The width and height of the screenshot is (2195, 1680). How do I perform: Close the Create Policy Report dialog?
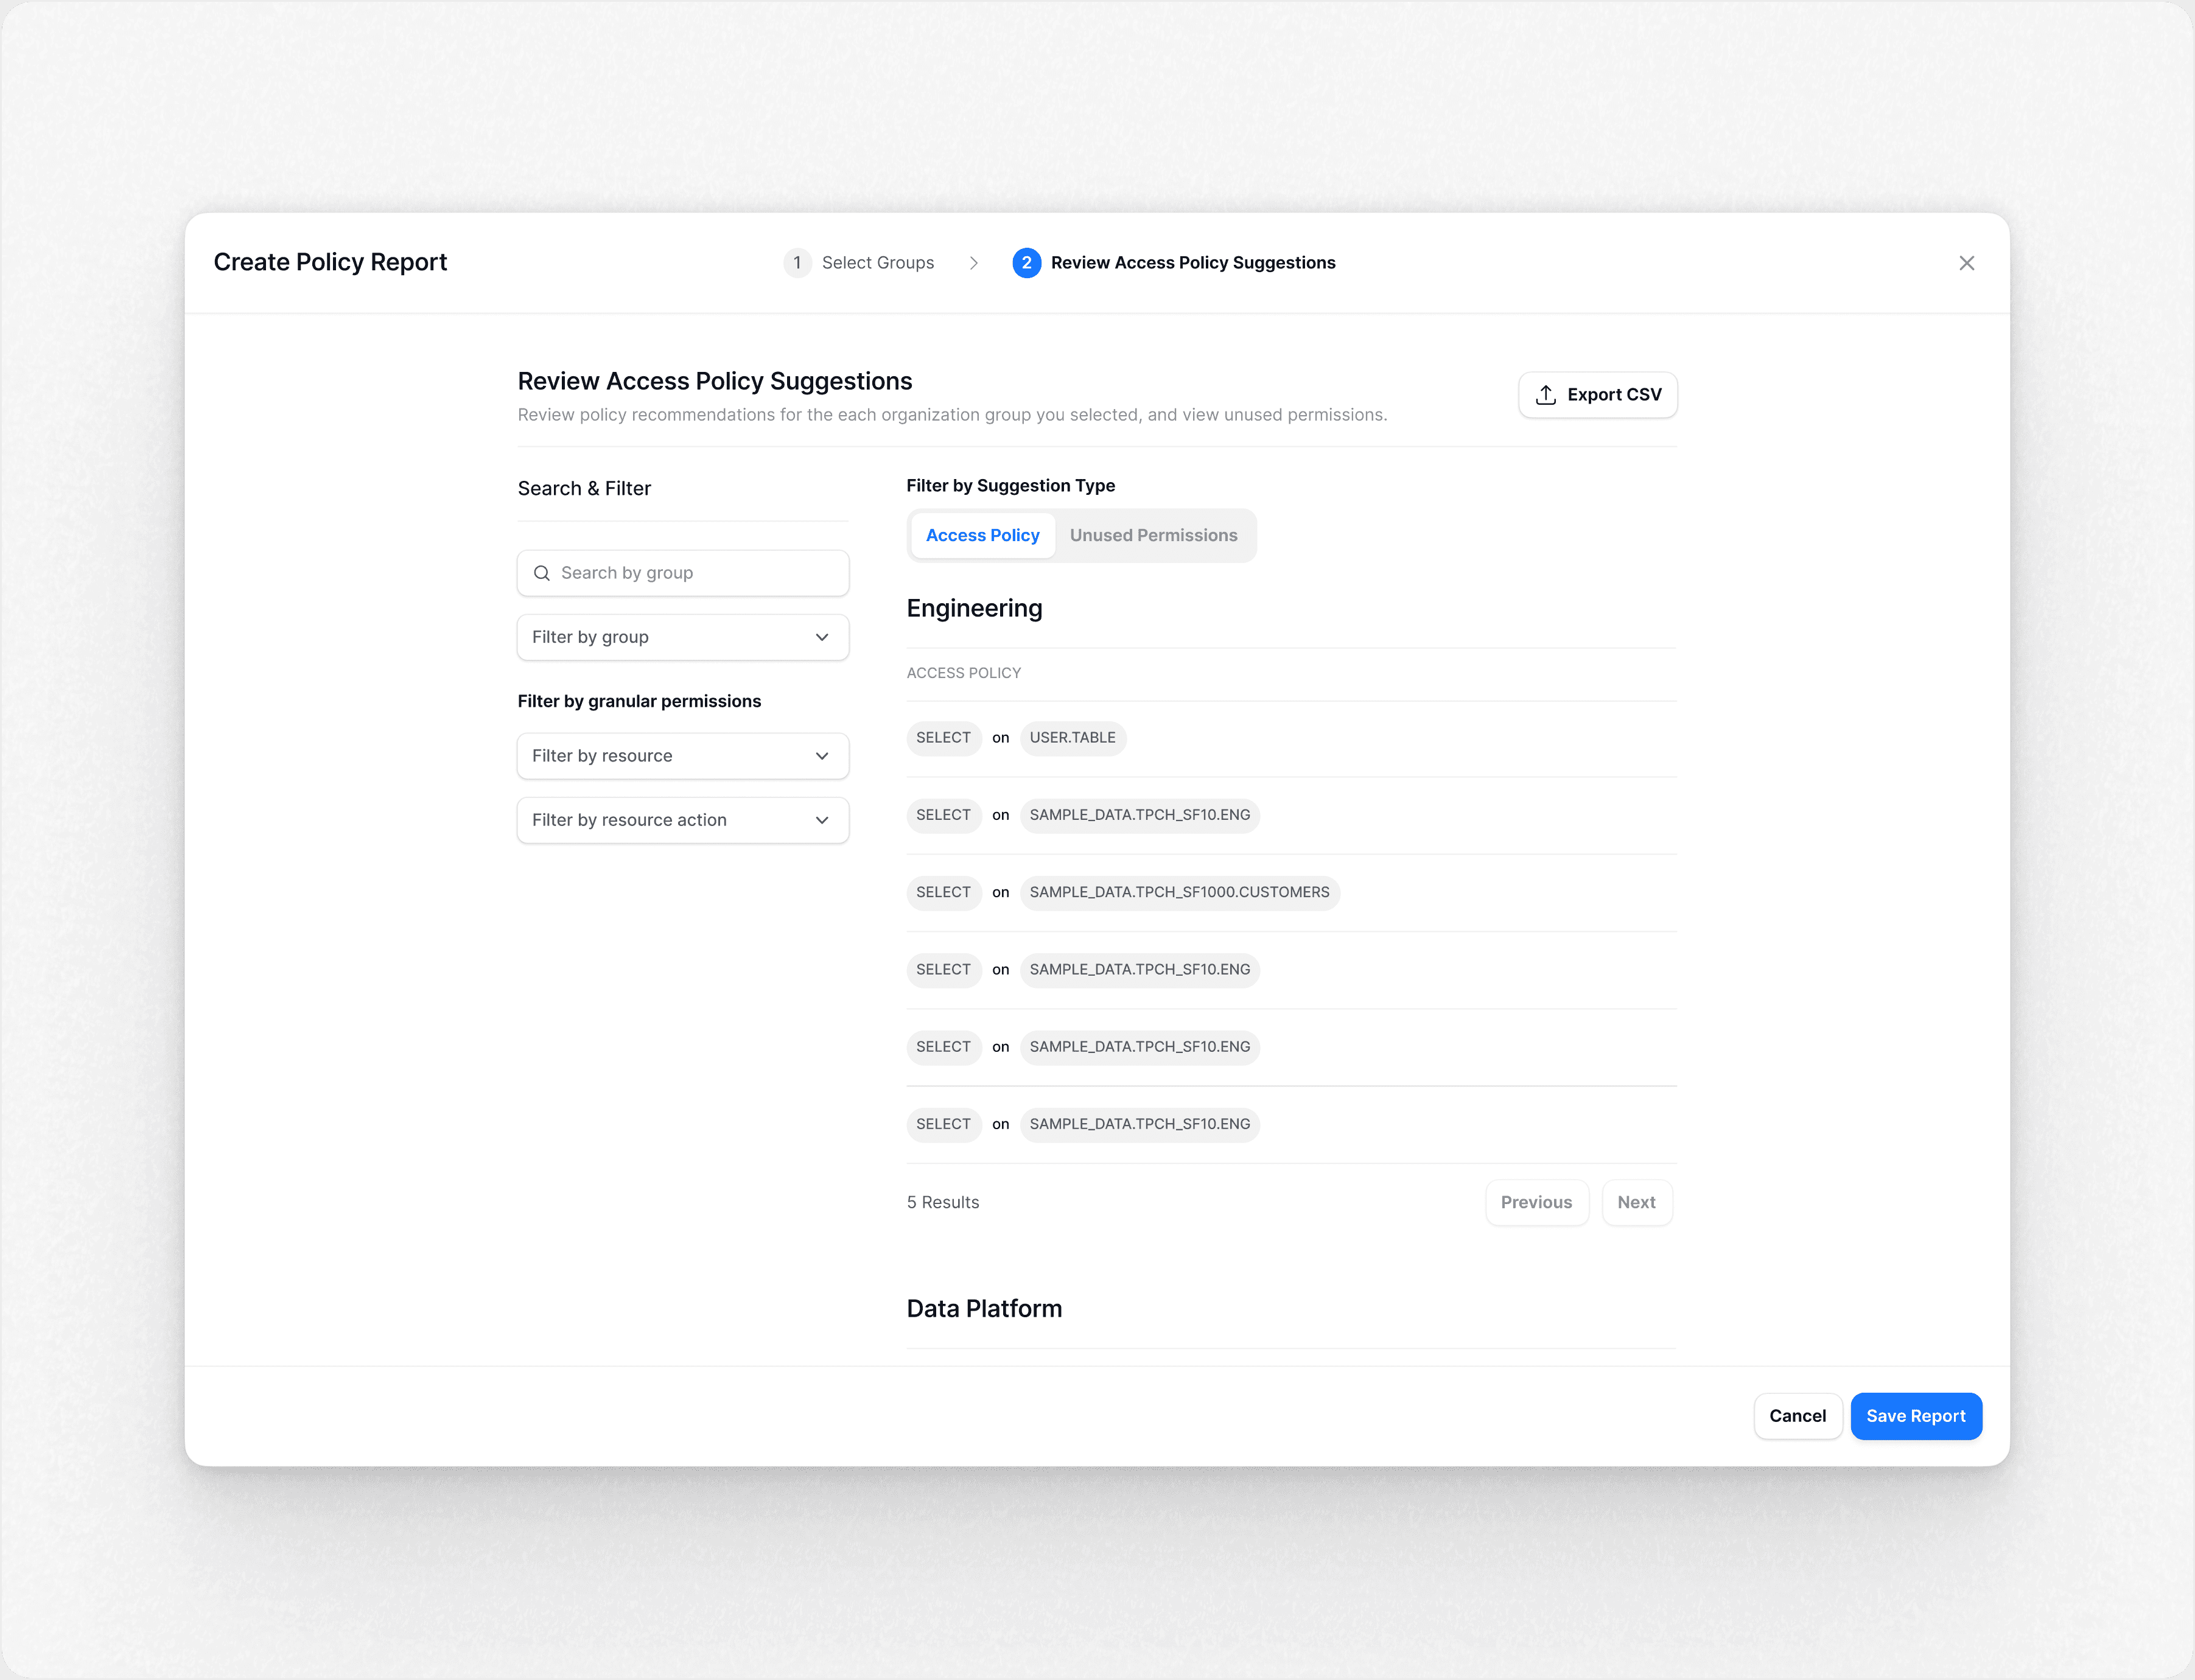(x=1966, y=263)
